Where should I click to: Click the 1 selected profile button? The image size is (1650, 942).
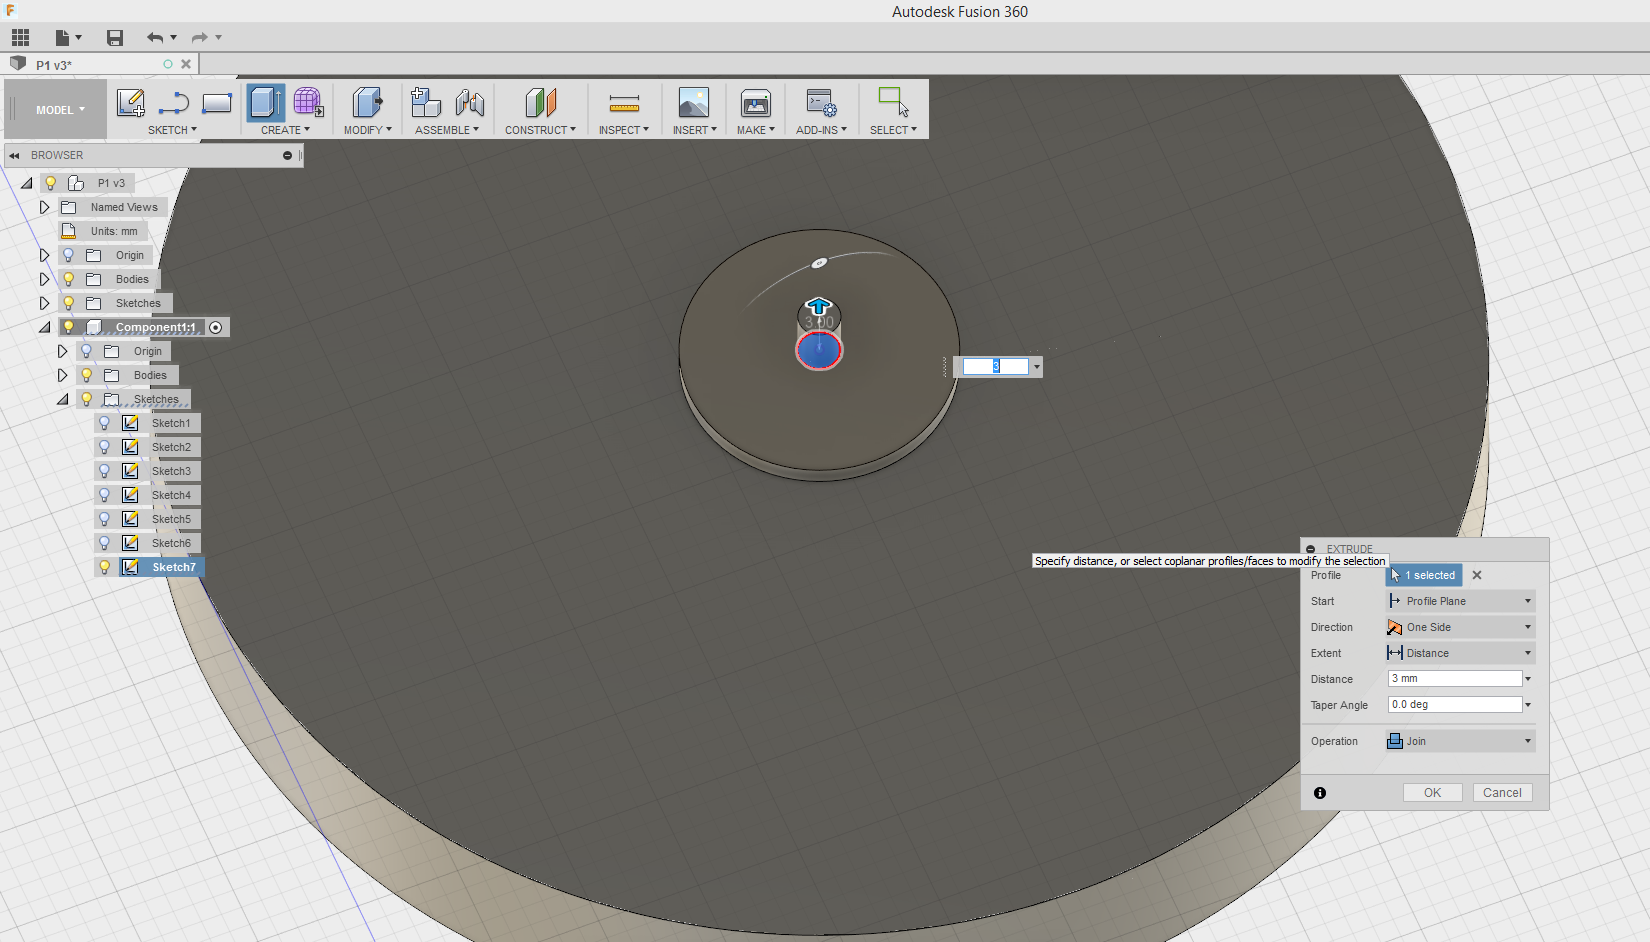pos(1424,575)
